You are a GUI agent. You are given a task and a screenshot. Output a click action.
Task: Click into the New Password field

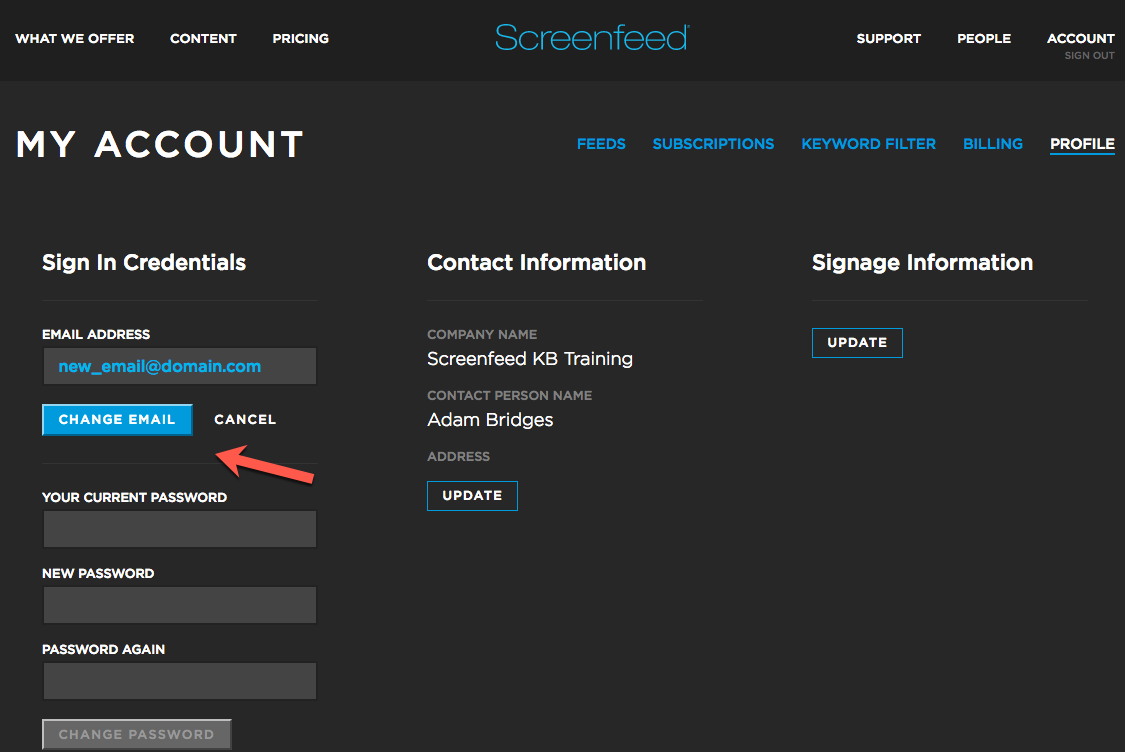[180, 605]
